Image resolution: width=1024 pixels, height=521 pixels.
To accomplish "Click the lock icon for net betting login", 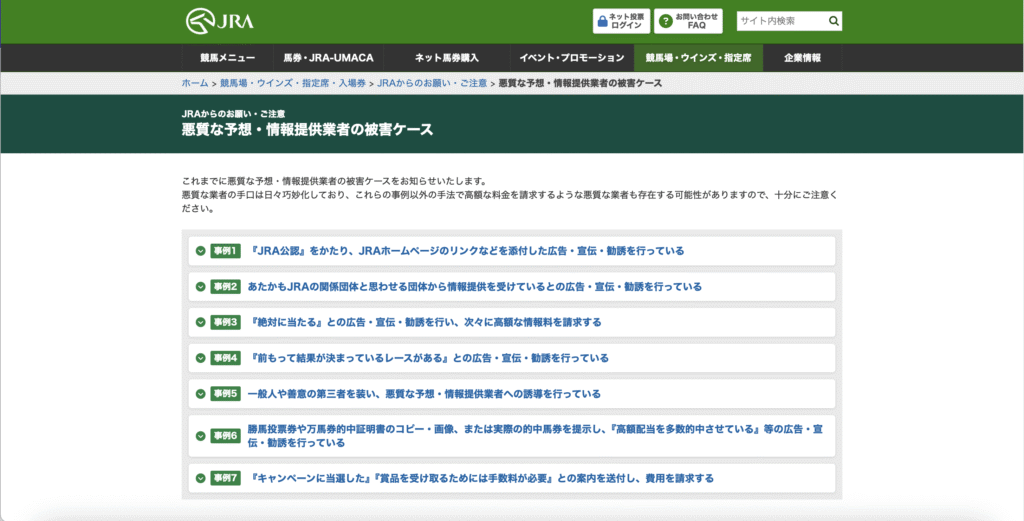I will tap(603, 21).
